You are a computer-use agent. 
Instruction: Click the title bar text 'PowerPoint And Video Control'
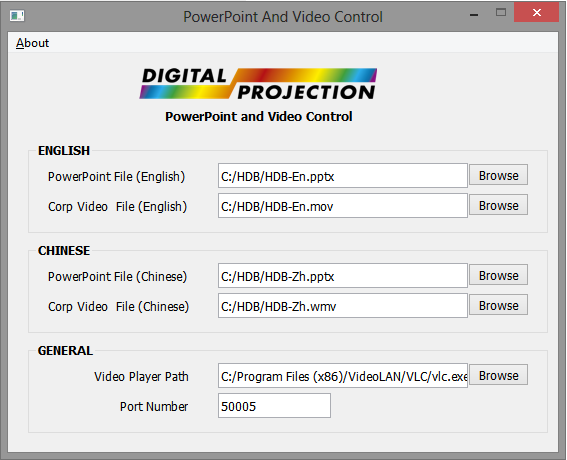click(x=283, y=17)
